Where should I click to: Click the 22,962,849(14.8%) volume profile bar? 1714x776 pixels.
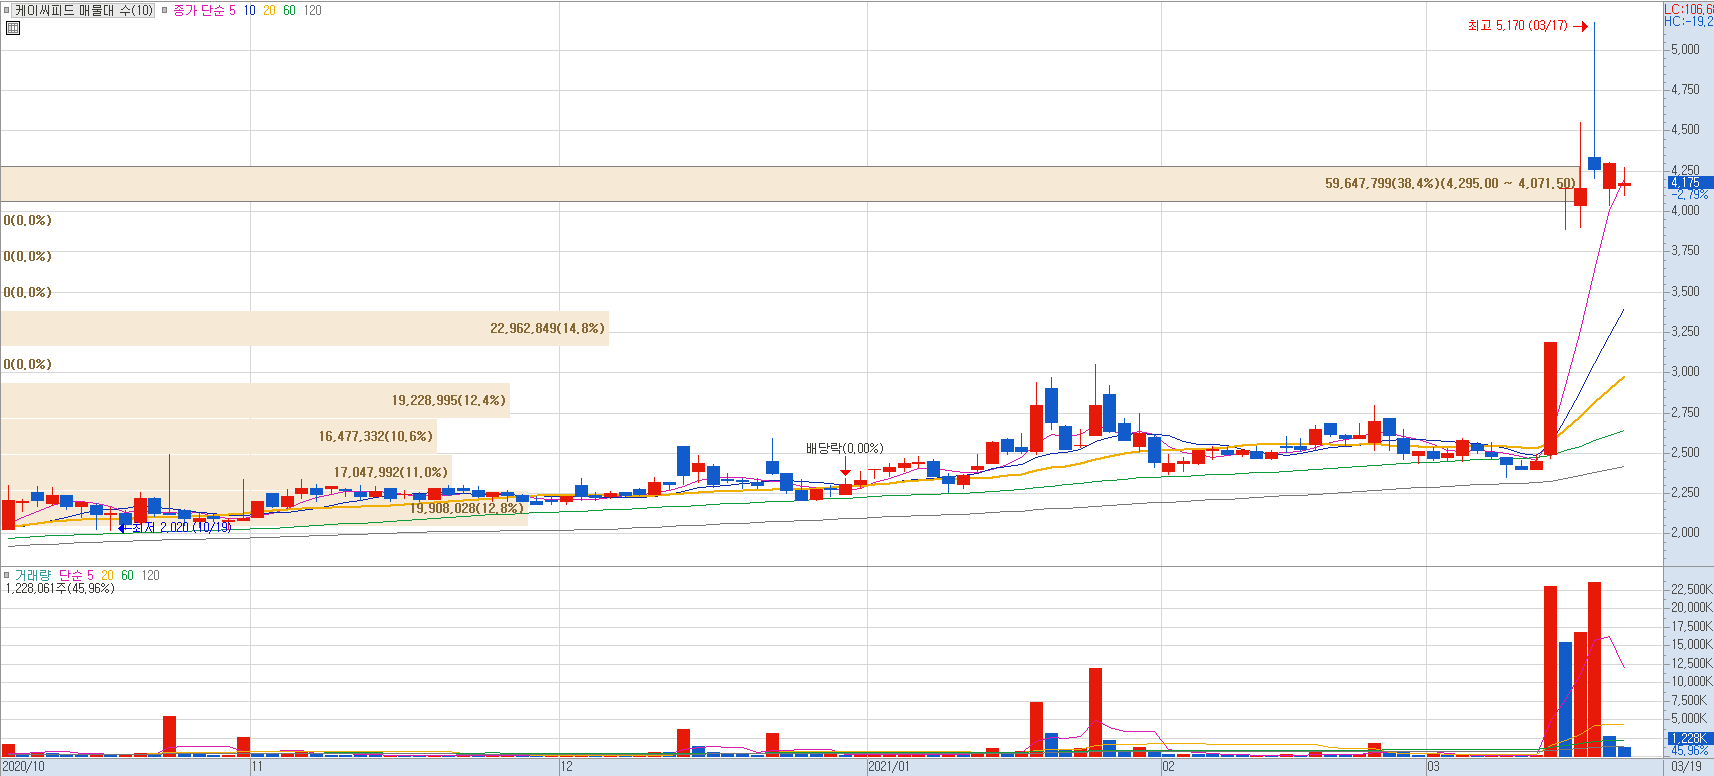click(x=304, y=328)
